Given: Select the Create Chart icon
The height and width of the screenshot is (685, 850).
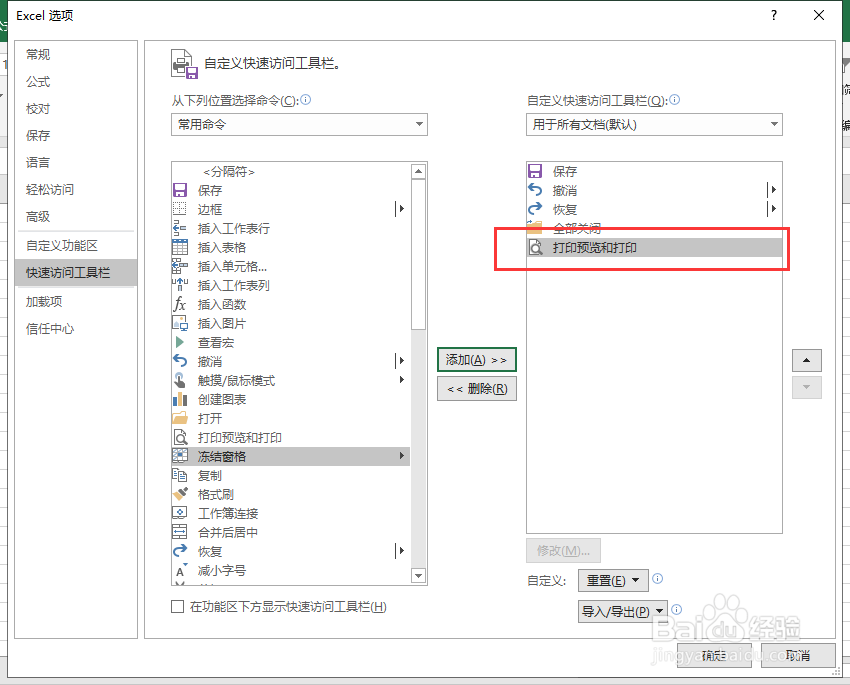Looking at the screenshot, I should tap(179, 399).
